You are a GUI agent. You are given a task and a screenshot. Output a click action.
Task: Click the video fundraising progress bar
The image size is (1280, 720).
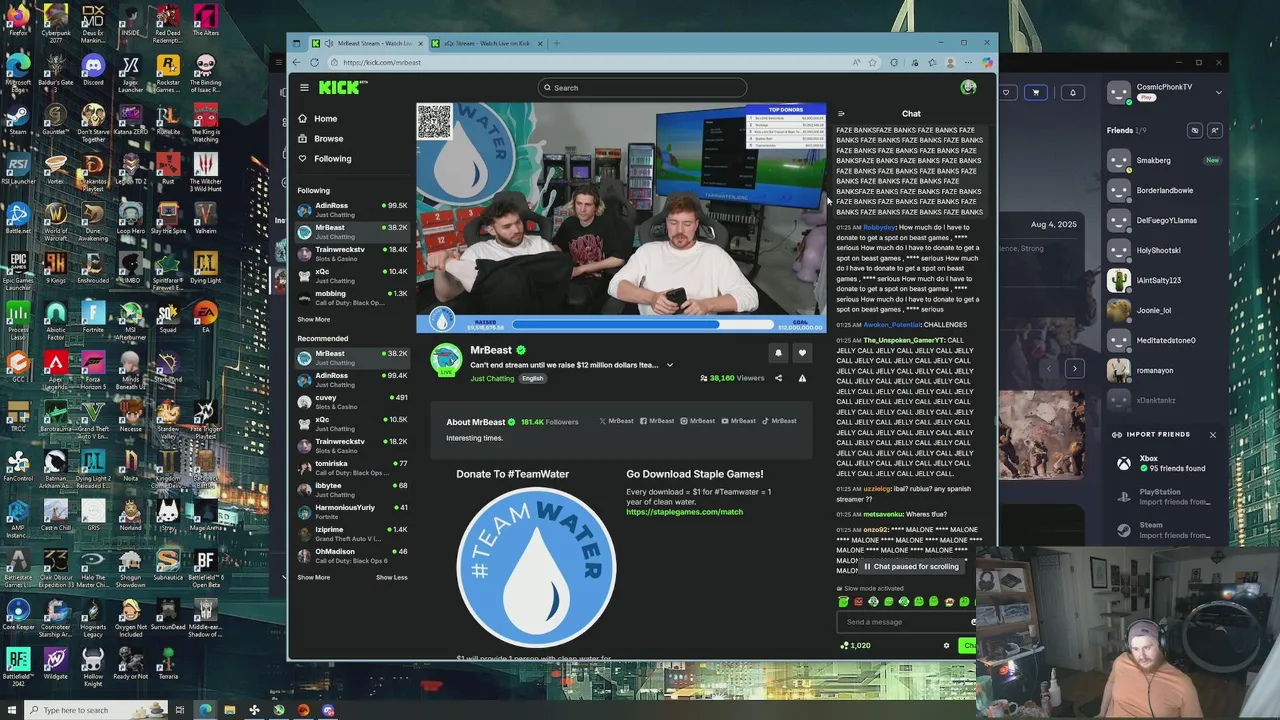pyautogui.click(x=642, y=324)
